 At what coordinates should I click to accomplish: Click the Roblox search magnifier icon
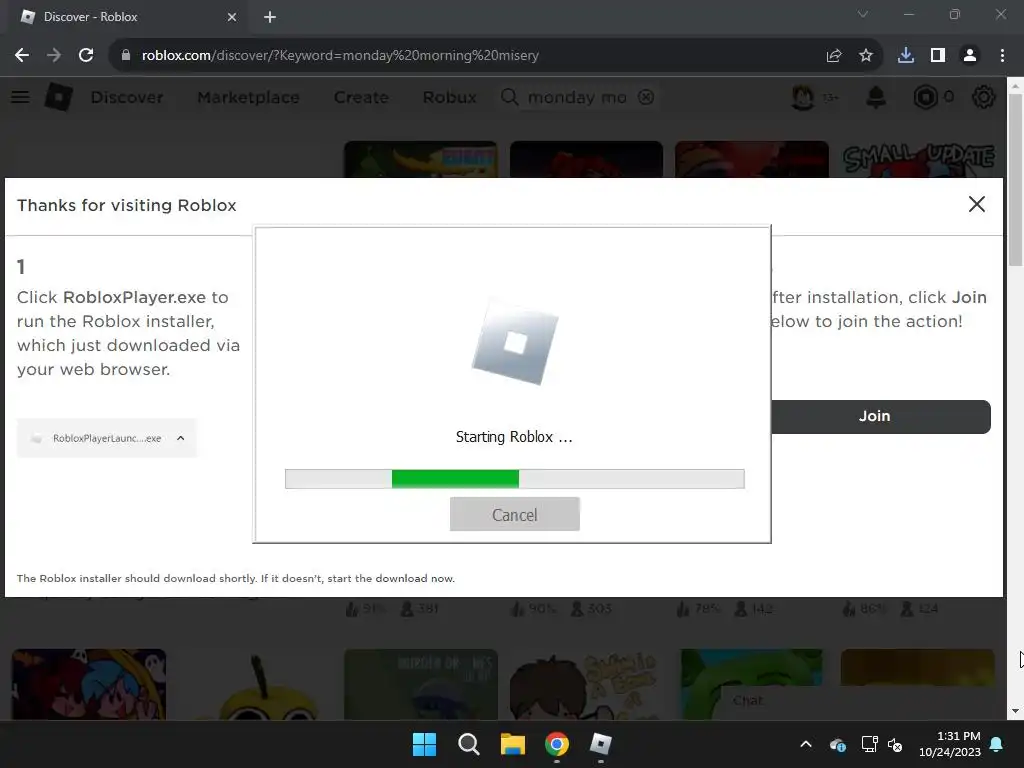click(509, 97)
